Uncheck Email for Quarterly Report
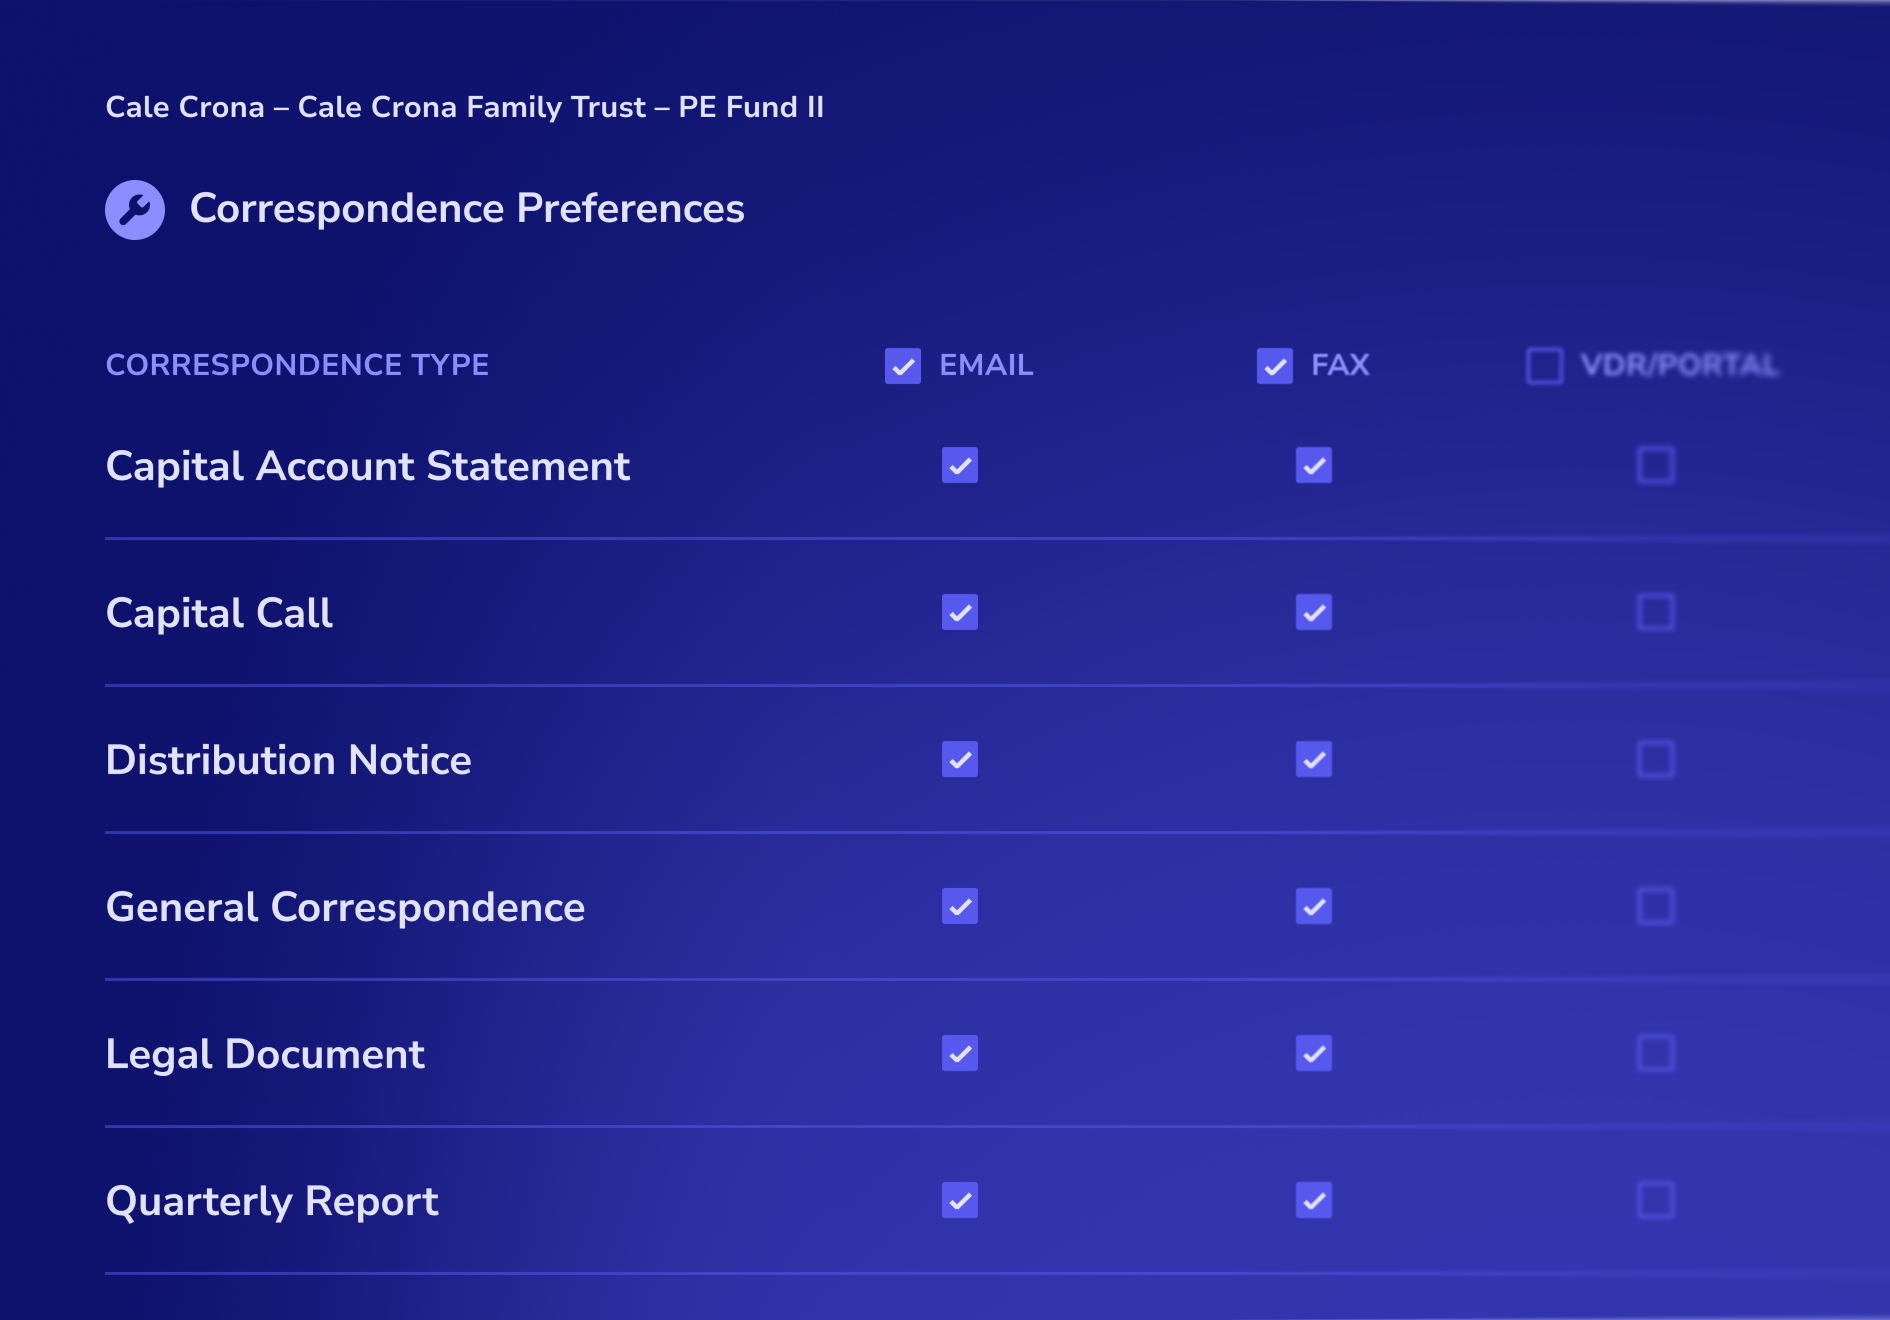 pyautogui.click(x=960, y=1200)
